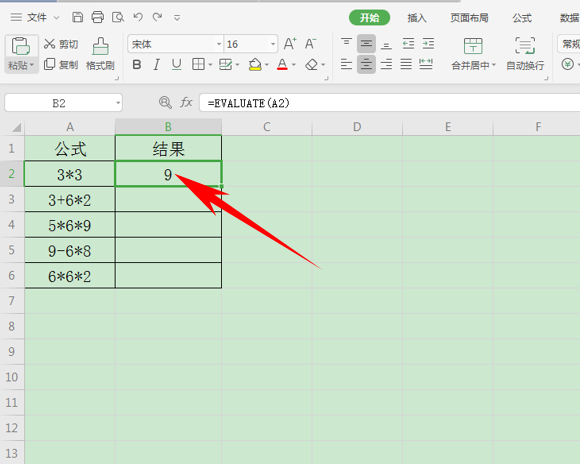The height and width of the screenshot is (465, 580).
Task: Click the cell style drawing icon
Action: (x=225, y=65)
